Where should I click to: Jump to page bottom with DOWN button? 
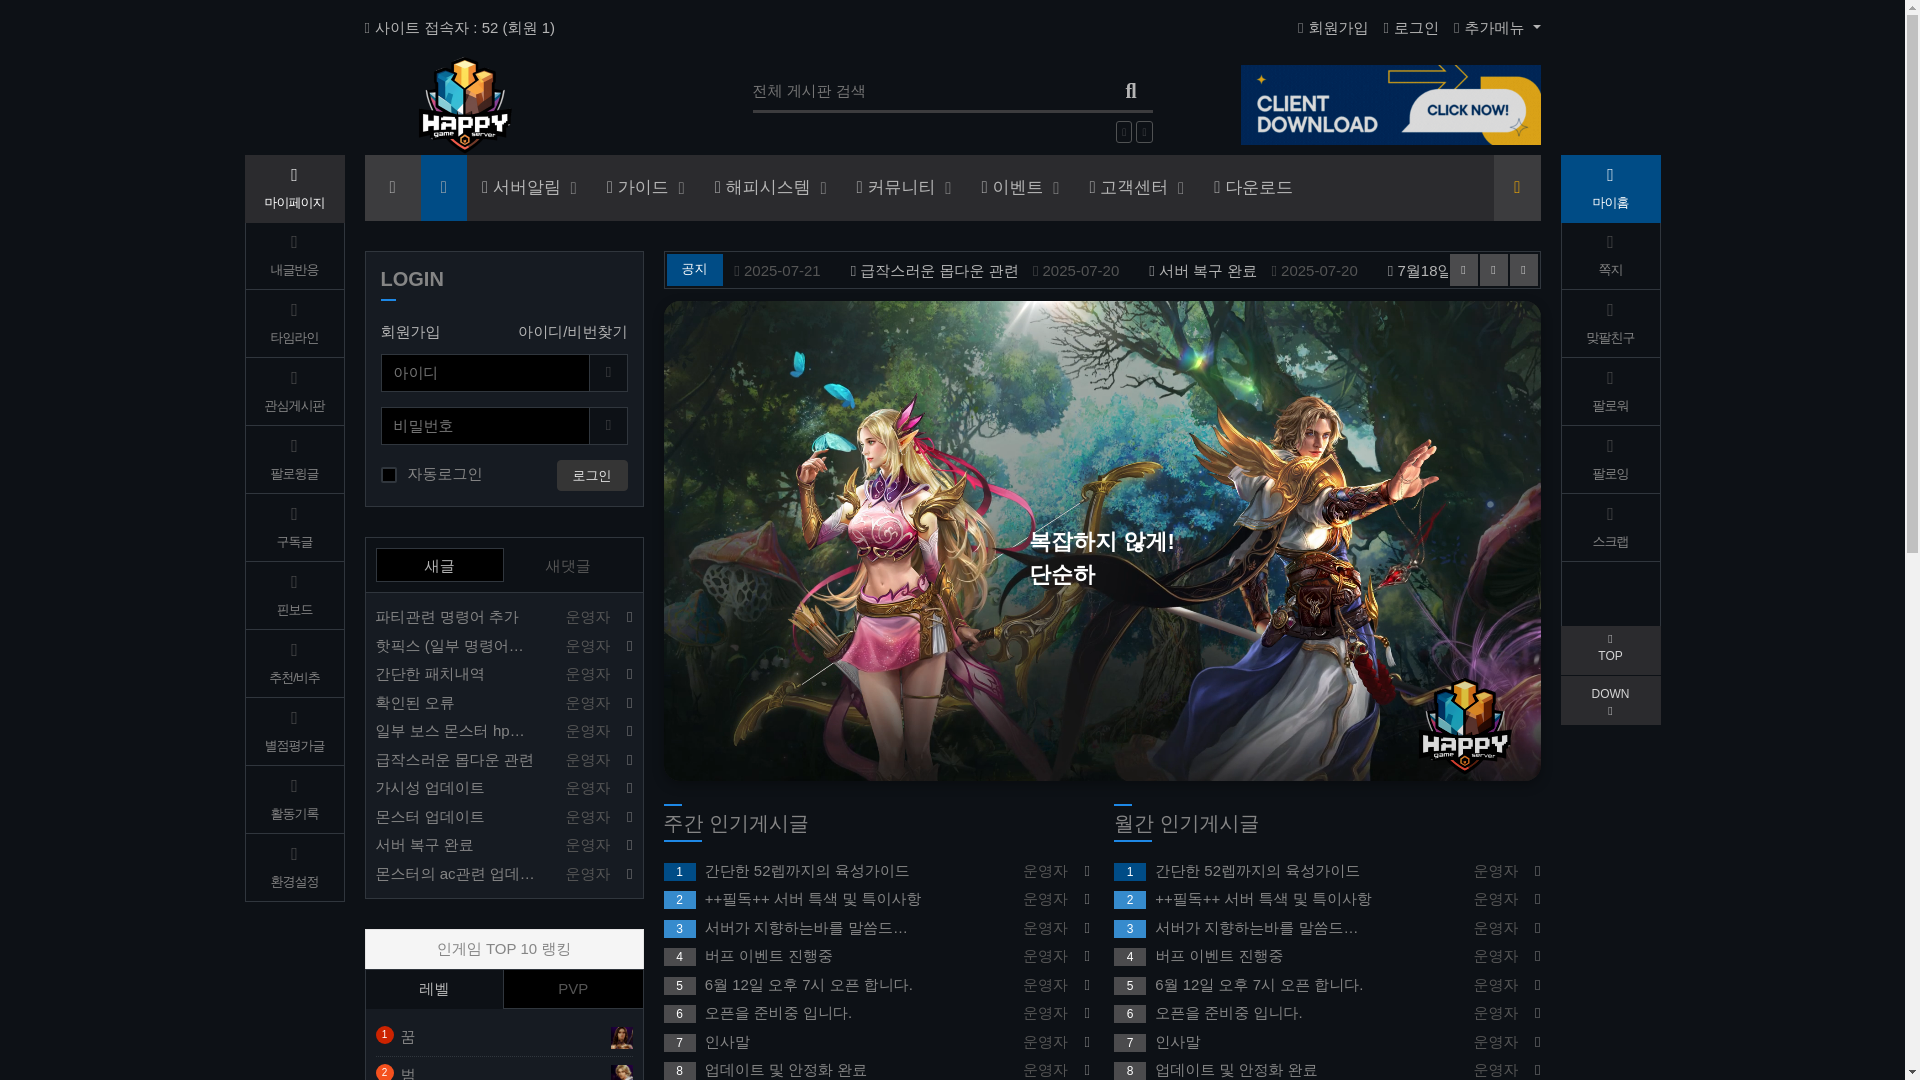point(1610,700)
